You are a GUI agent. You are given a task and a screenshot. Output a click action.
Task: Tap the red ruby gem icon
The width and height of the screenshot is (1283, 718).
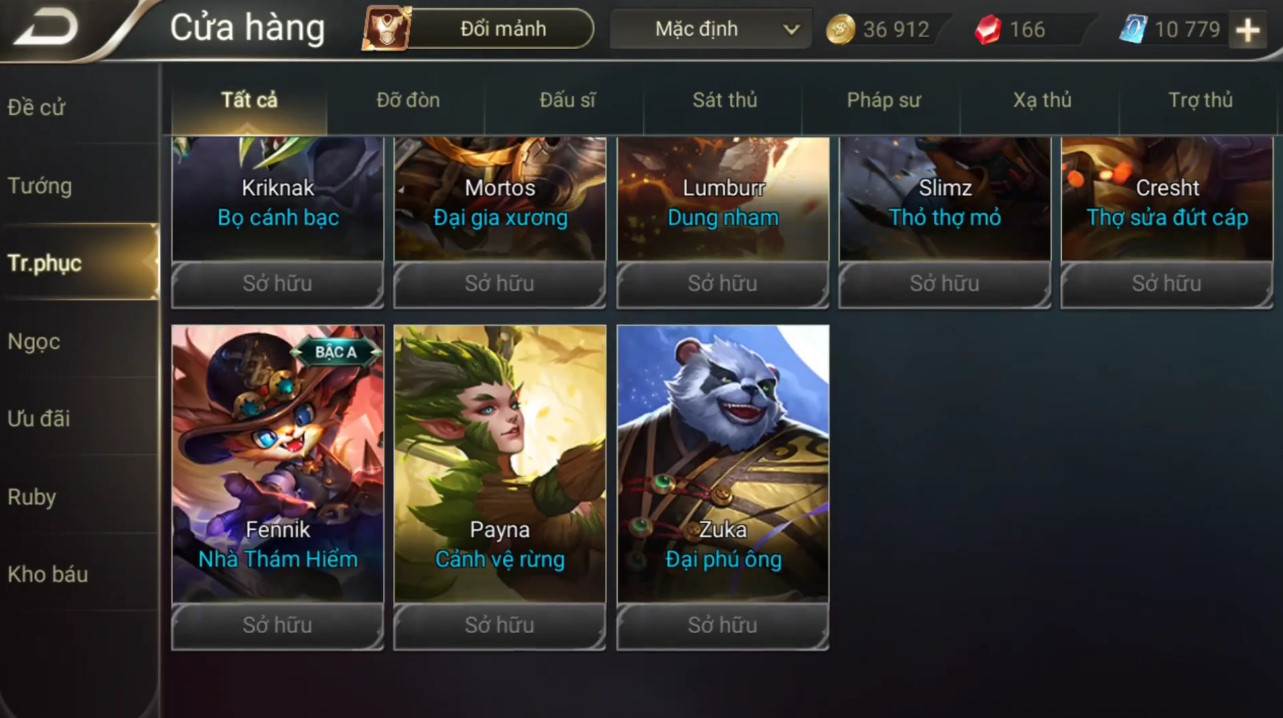[988, 30]
